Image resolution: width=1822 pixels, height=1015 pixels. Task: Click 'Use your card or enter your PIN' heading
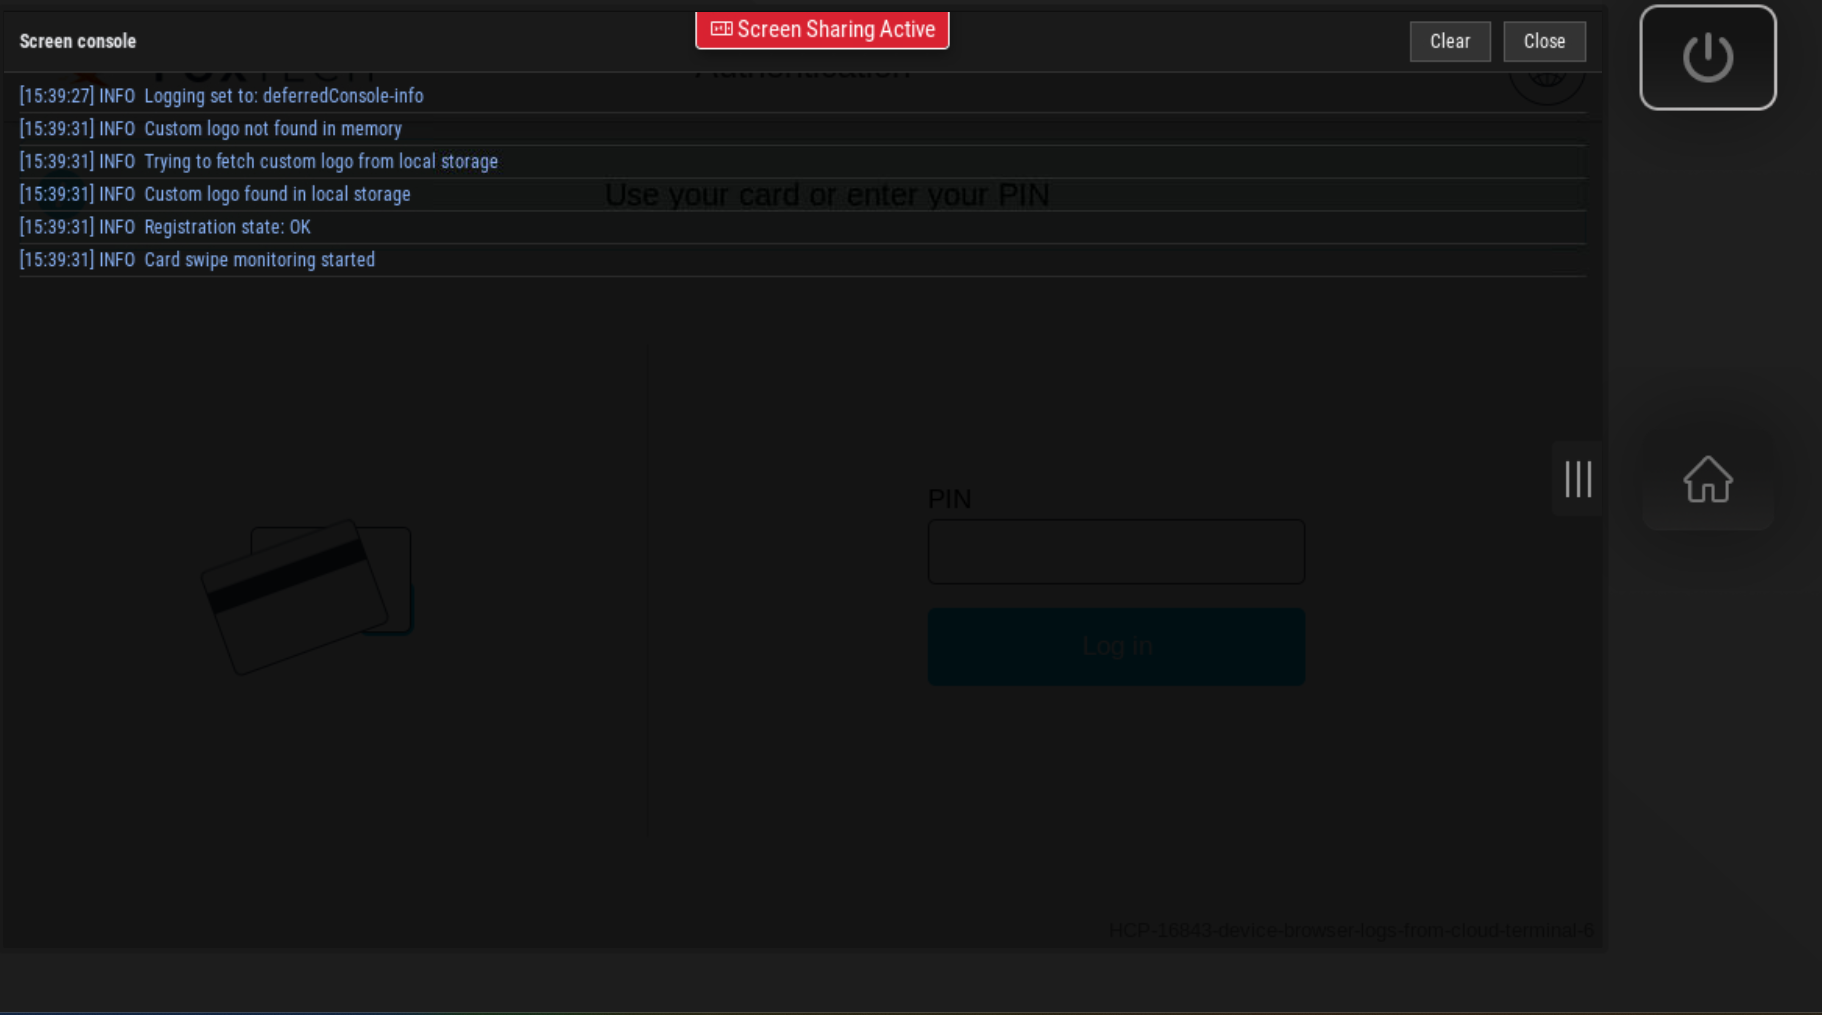827,194
